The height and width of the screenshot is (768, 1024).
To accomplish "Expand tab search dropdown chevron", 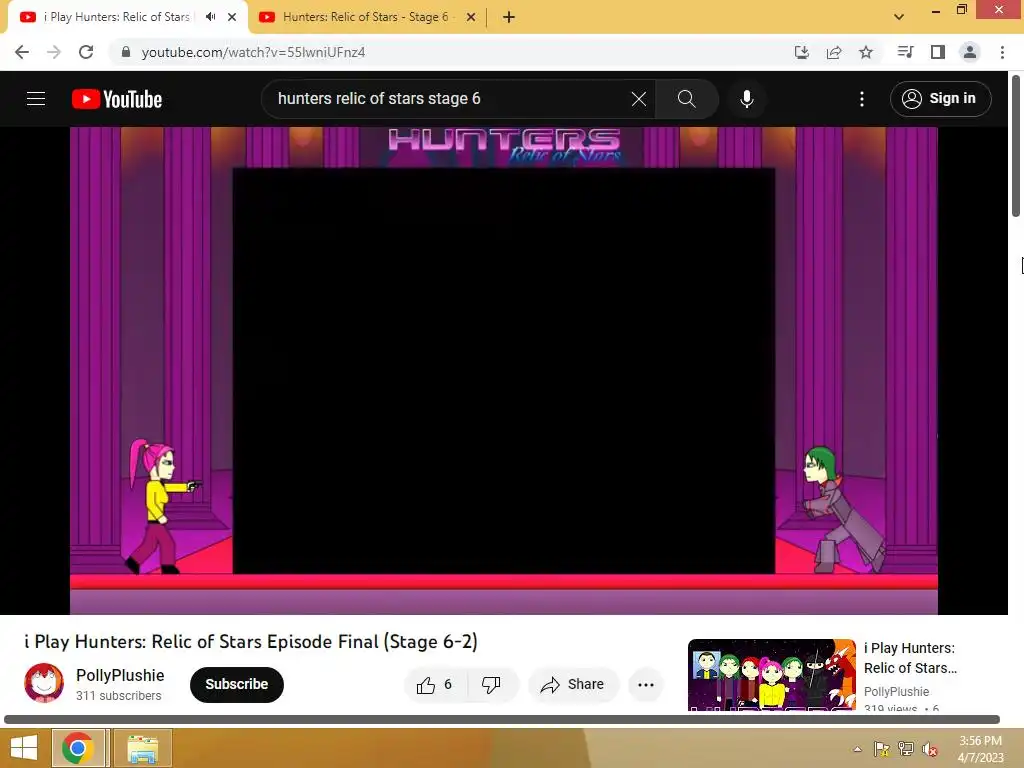I will [x=899, y=17].
